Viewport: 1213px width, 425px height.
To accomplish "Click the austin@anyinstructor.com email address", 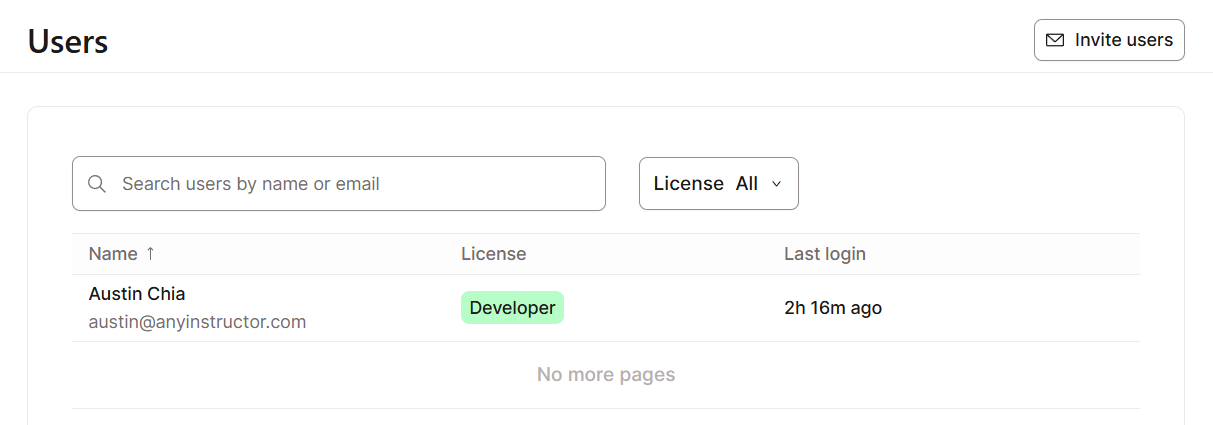I will tap(197, 322).
